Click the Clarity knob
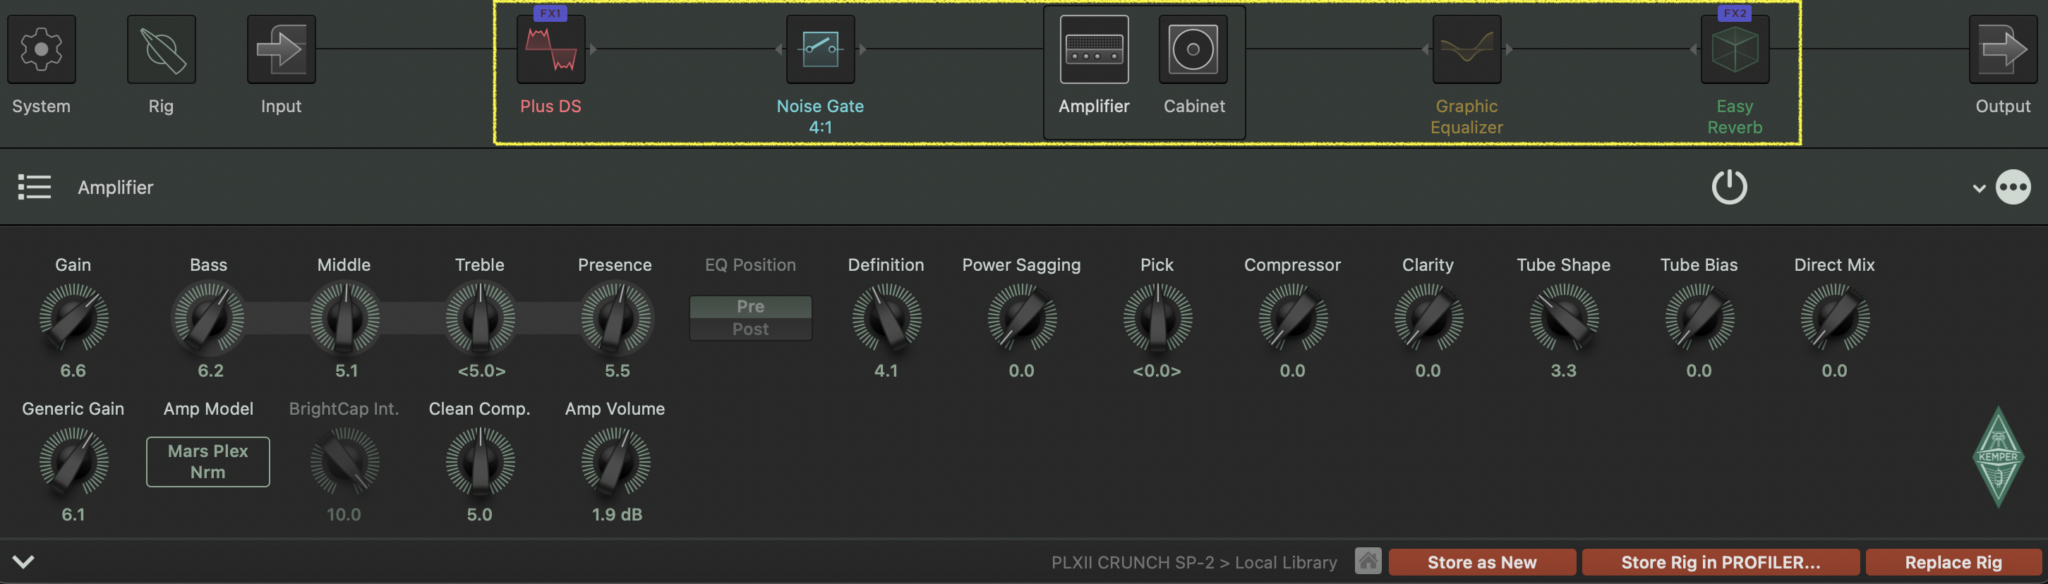The height and width of the screenshot is (584, 2048). (1428, 318)
